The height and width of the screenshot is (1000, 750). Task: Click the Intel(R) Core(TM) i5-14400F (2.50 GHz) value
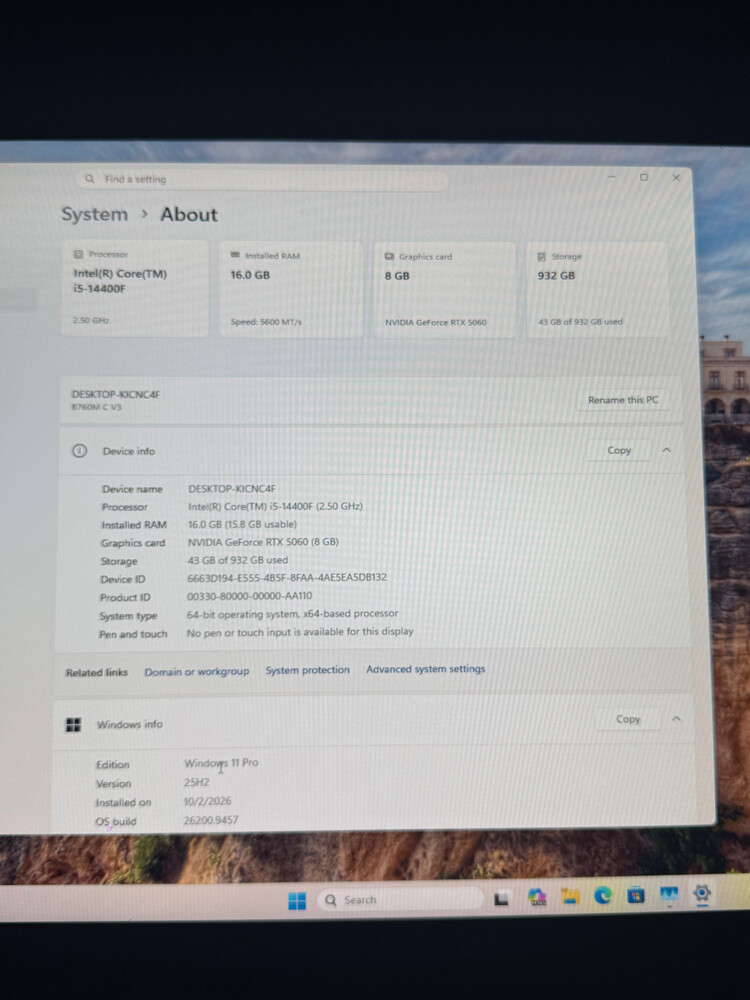coord(275,506)
